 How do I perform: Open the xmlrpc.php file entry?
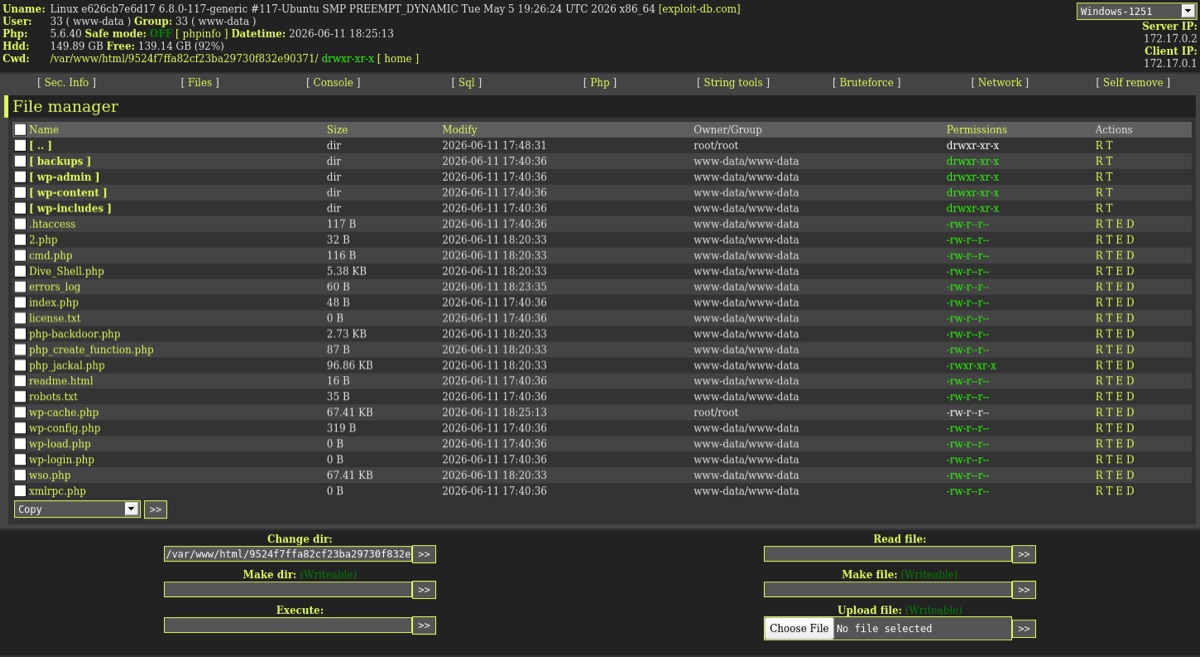click(x=57, y=491)
